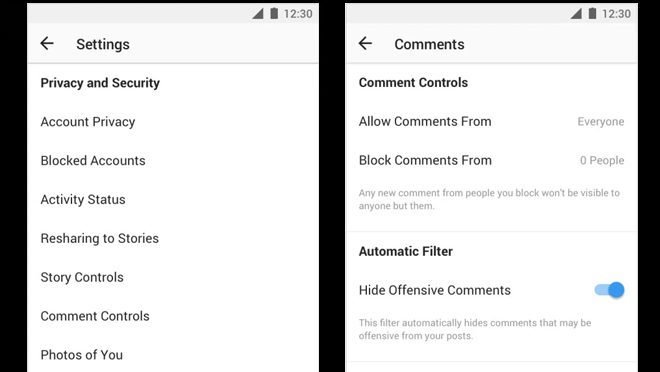Viewport: 660px width, 372px height.
Task: Tap signal icon in left status bar
Action: click(258, 14)
